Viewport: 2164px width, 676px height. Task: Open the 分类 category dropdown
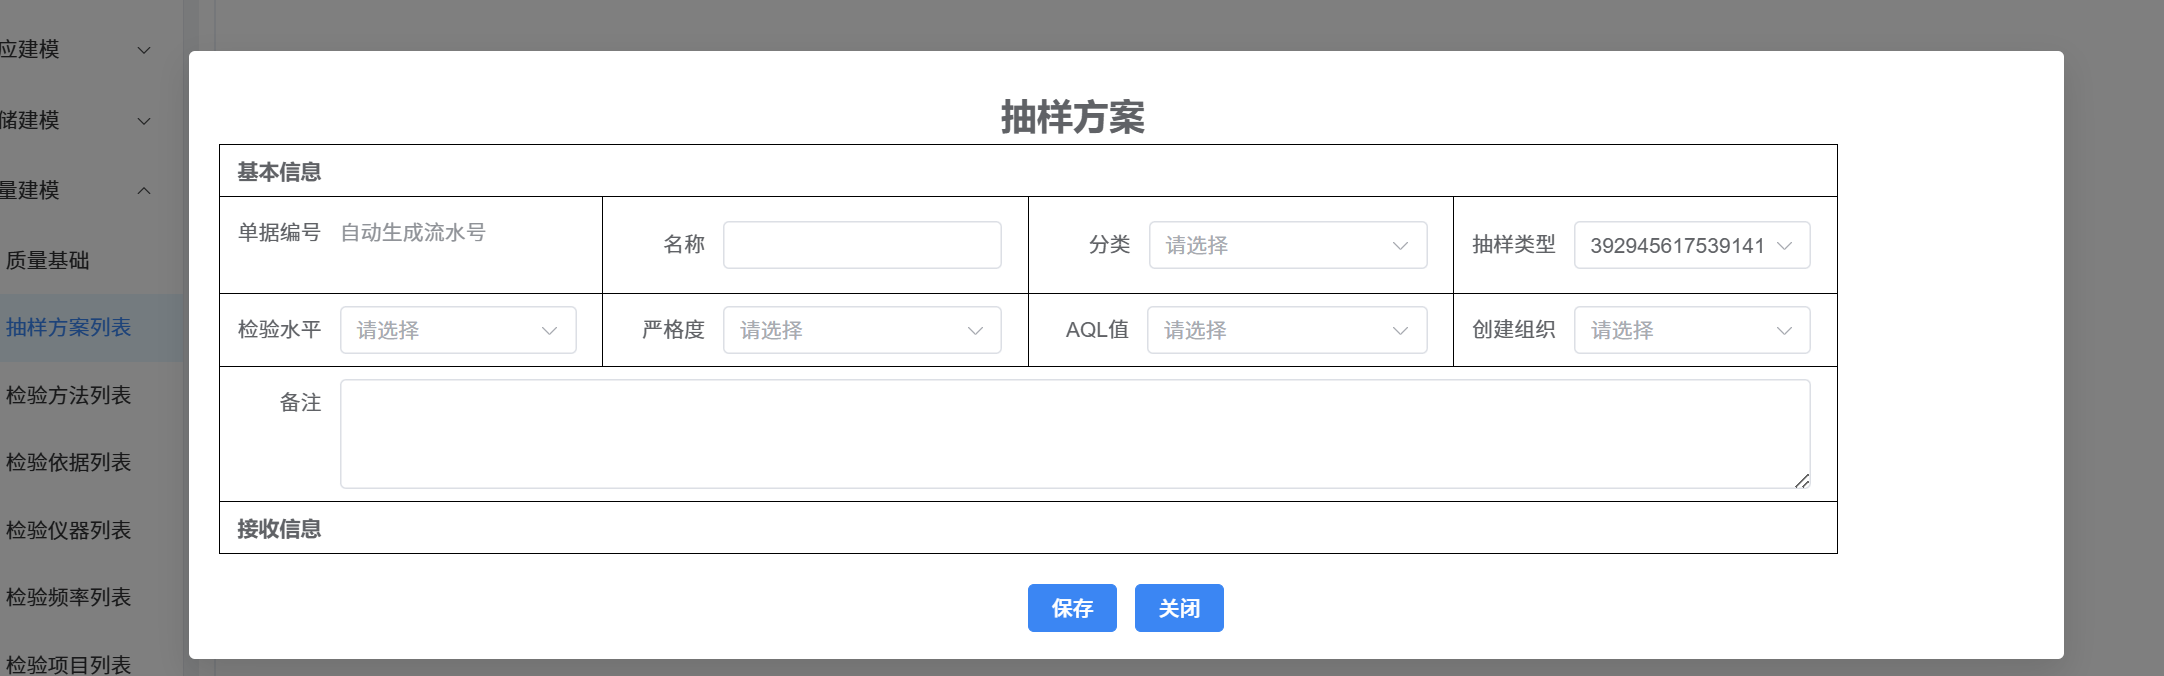point(1287,245)
